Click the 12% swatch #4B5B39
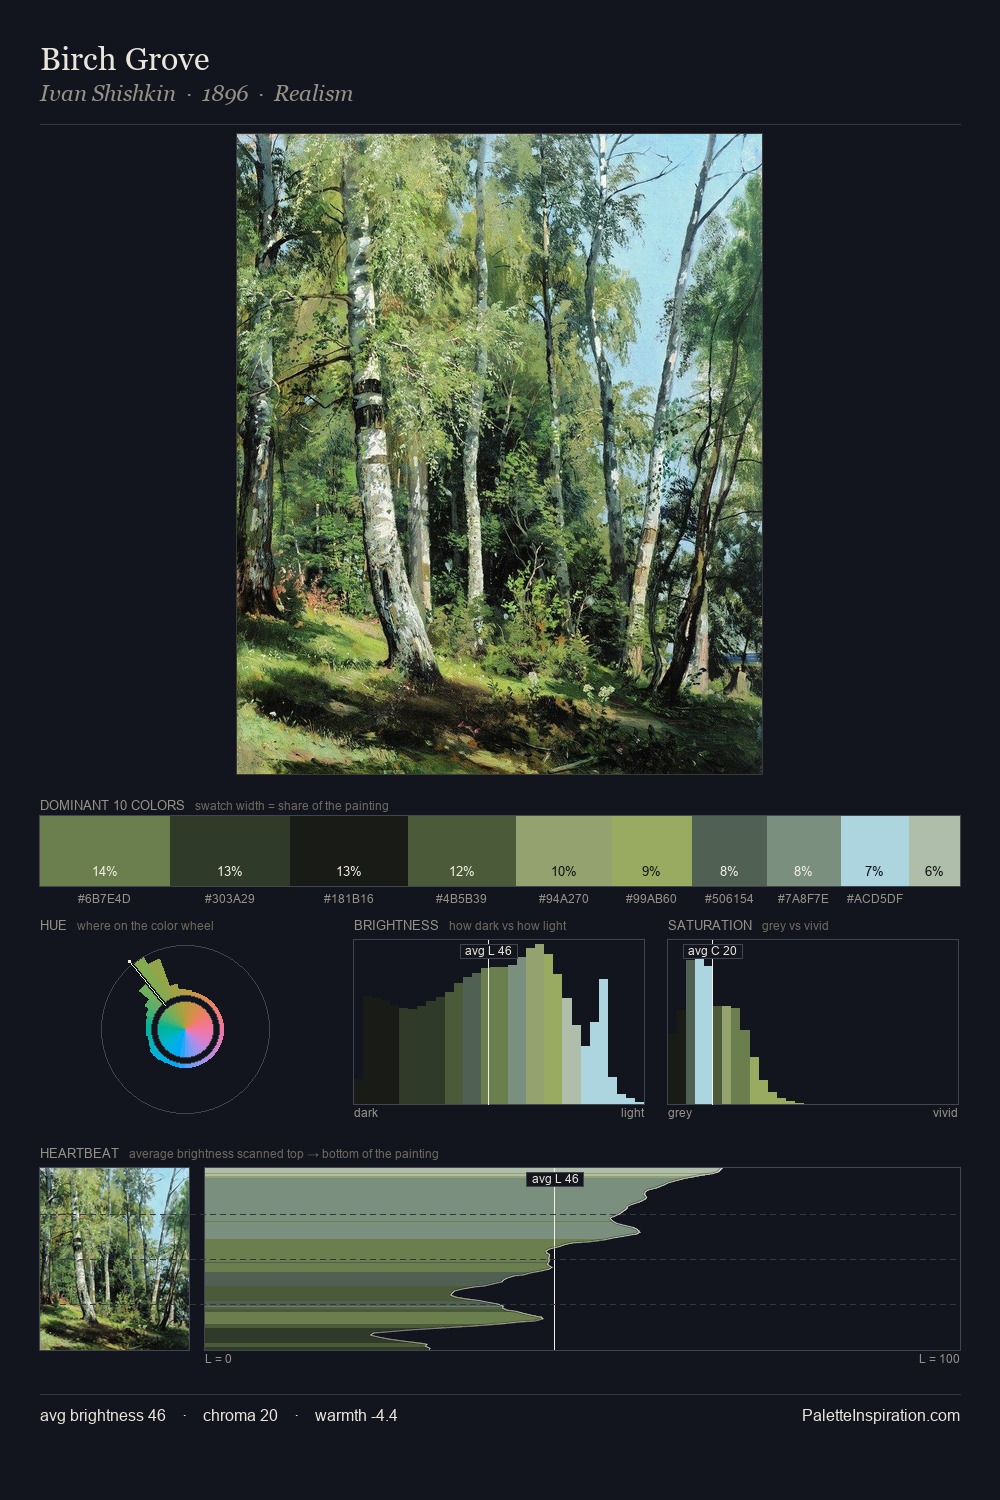 click(462, 851)
